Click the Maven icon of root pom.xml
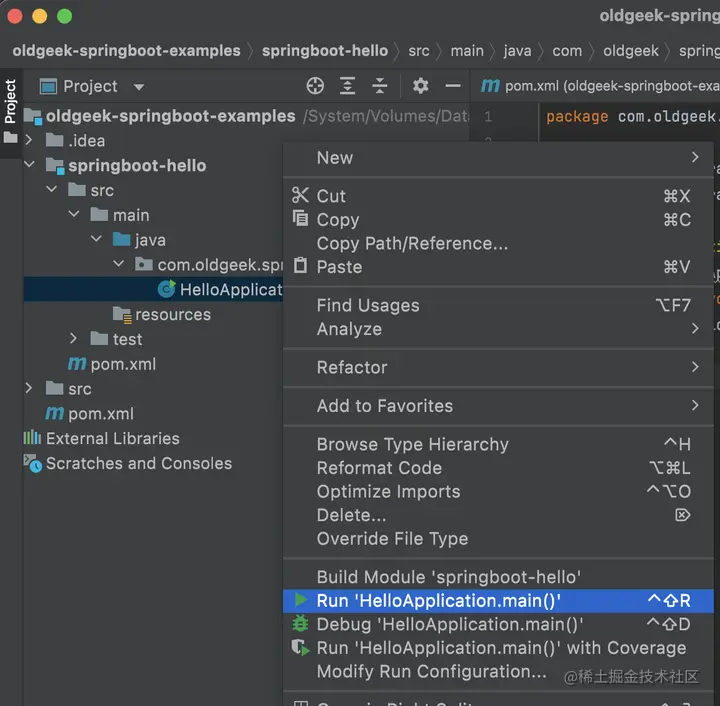This screenshot has width=720, height=706. [54, 413]
